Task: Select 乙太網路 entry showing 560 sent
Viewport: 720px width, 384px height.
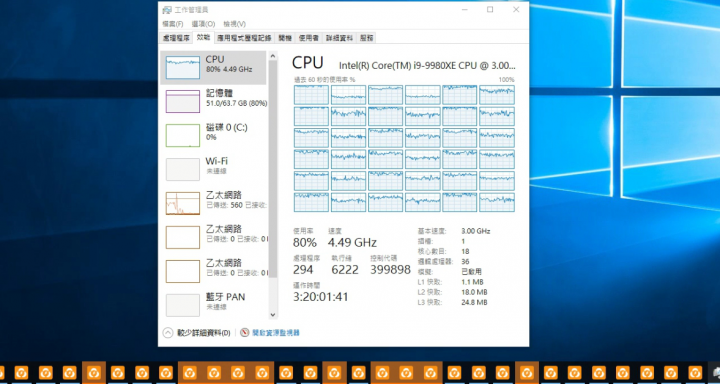Action: coord(213,203)
